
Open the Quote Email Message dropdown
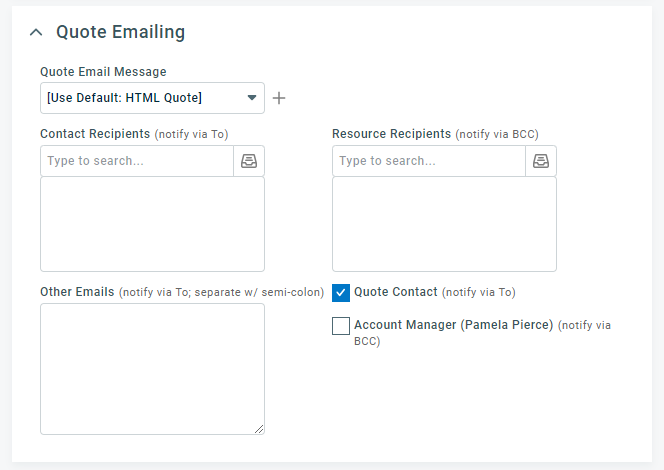[152, 98]
